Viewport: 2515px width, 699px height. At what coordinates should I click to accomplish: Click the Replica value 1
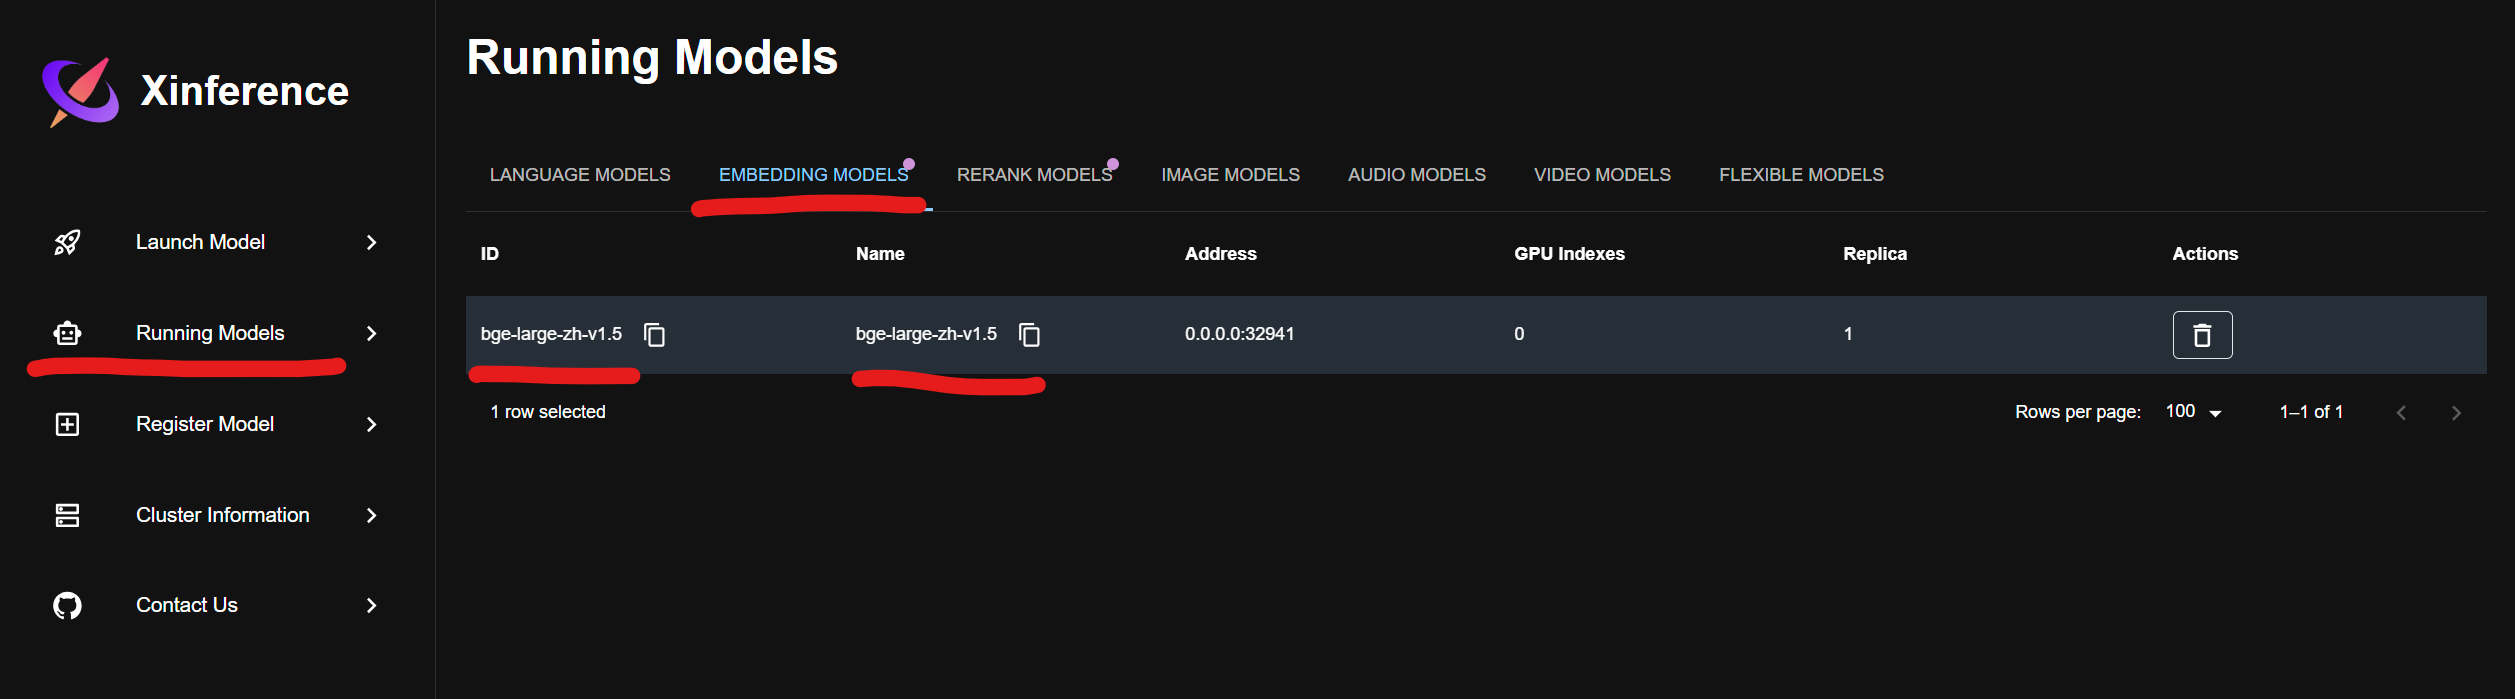coord(1848,334)
